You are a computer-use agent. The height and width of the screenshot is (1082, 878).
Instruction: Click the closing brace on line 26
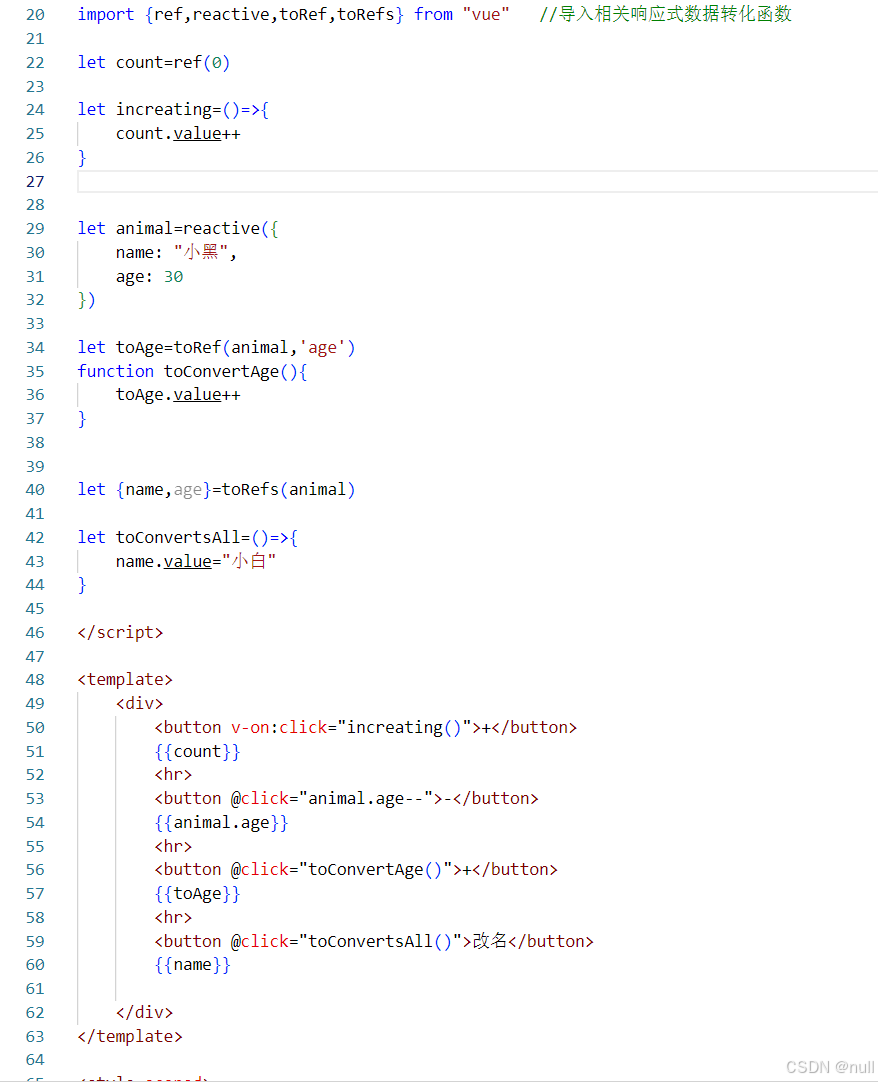[x=82, y=158]
